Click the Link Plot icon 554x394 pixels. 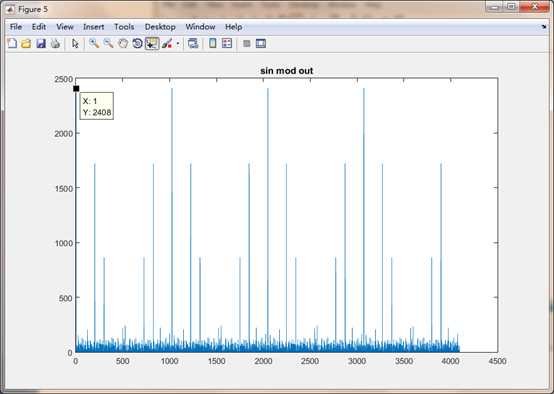193,43
